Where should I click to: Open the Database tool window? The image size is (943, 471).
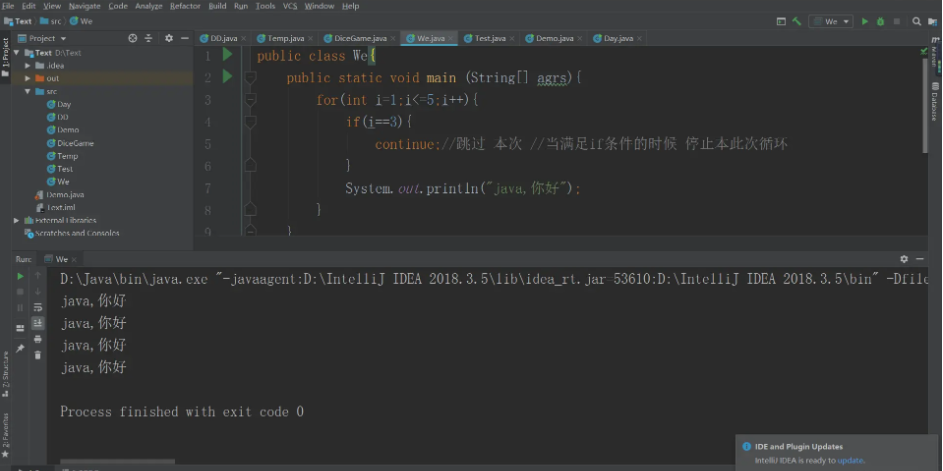click(x=935, y=101)
